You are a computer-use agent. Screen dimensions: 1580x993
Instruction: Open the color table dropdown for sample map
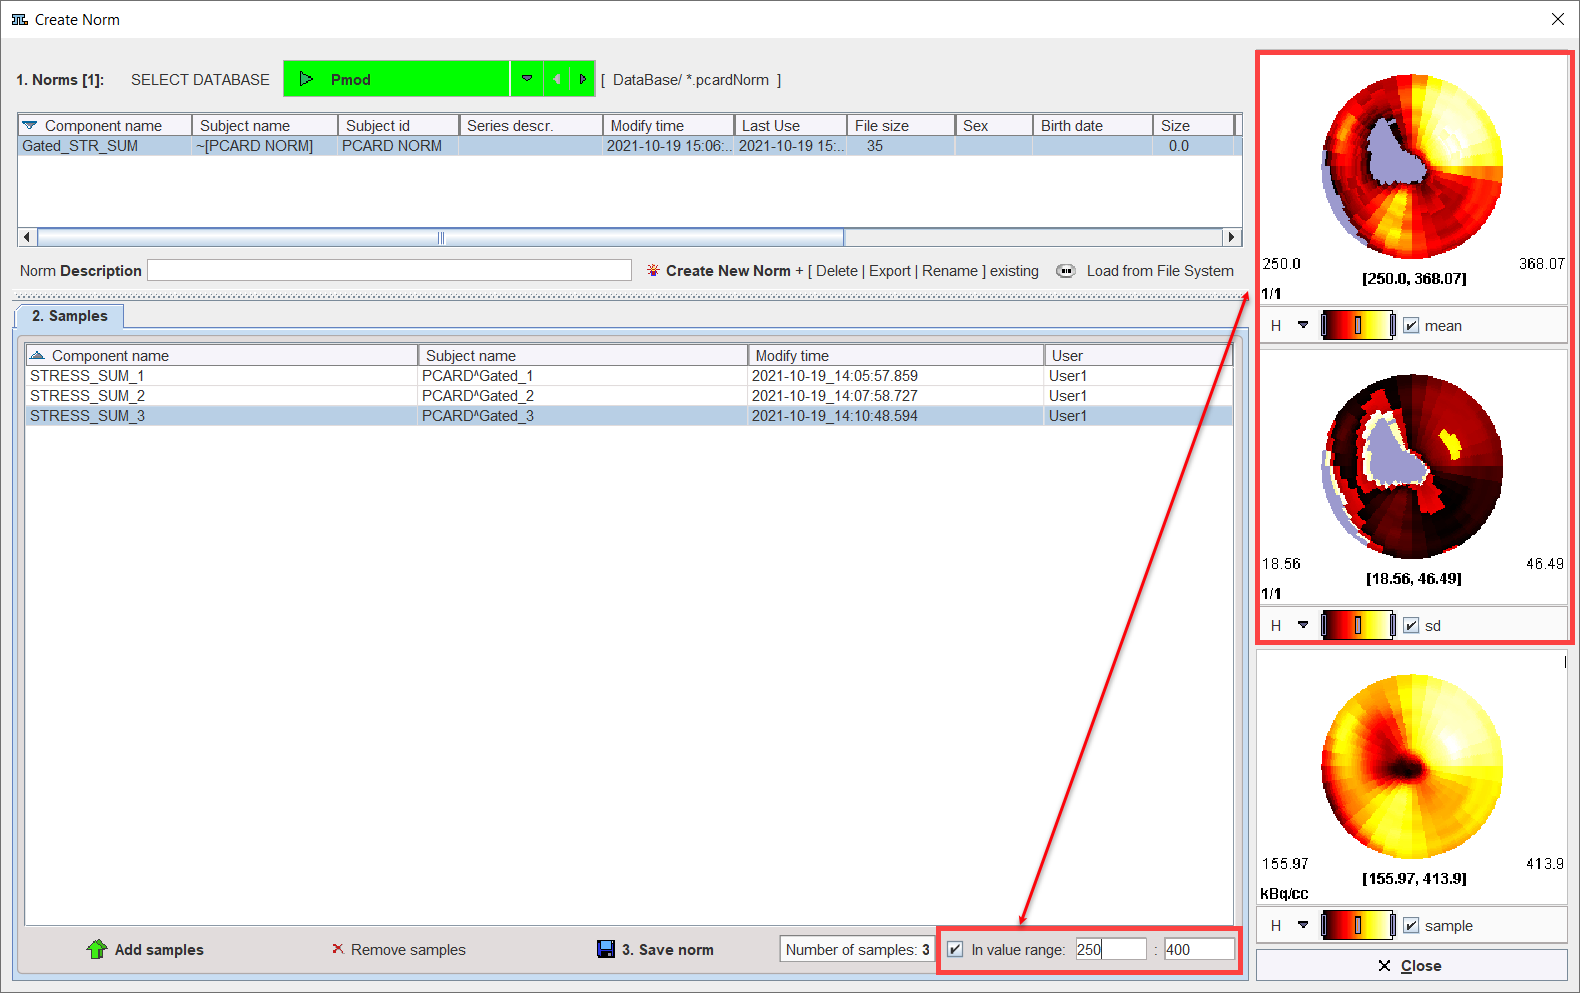point(1303,925)
